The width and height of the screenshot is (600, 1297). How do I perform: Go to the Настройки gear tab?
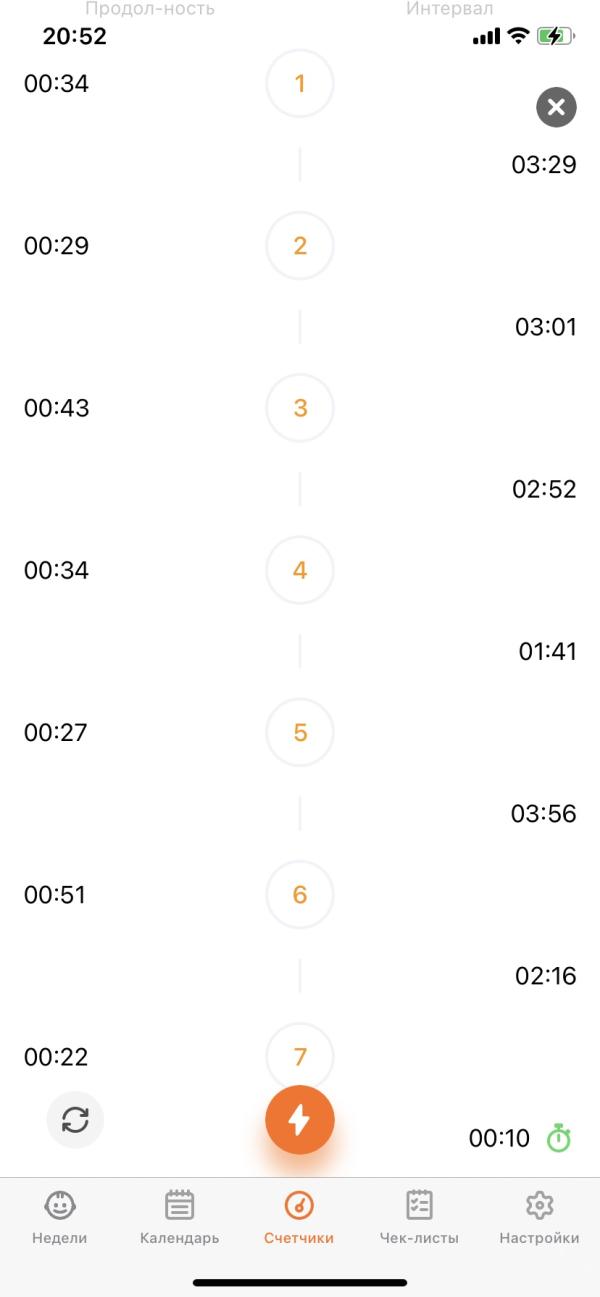coord(539,1218)
